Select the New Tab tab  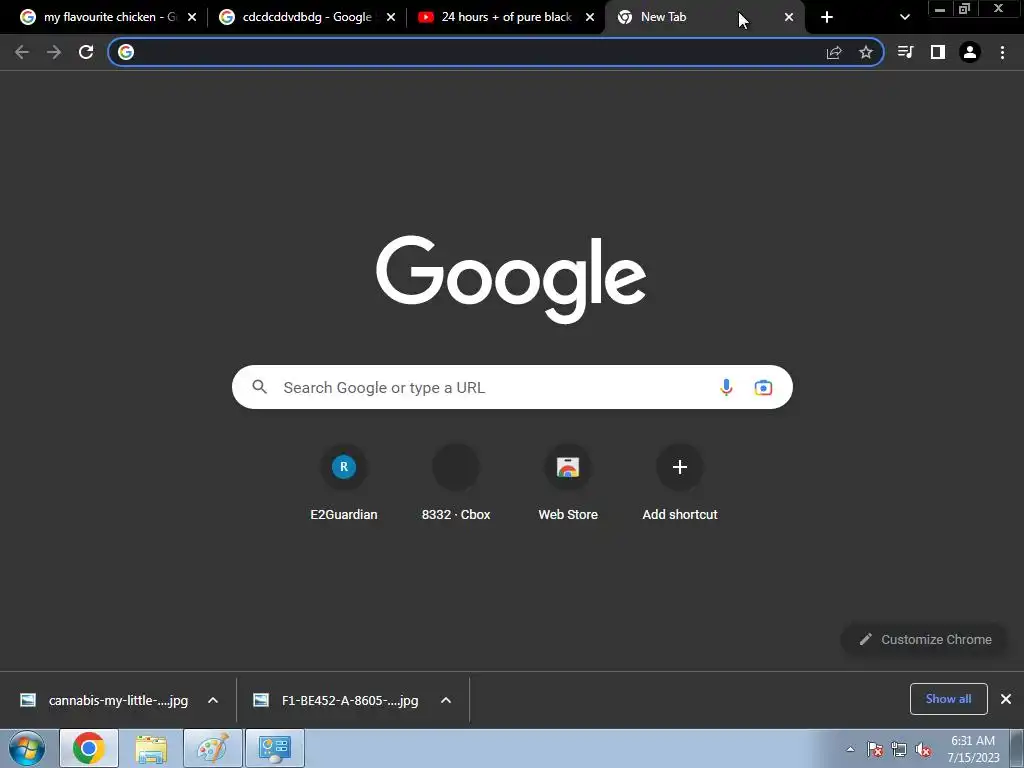point(705,17)
